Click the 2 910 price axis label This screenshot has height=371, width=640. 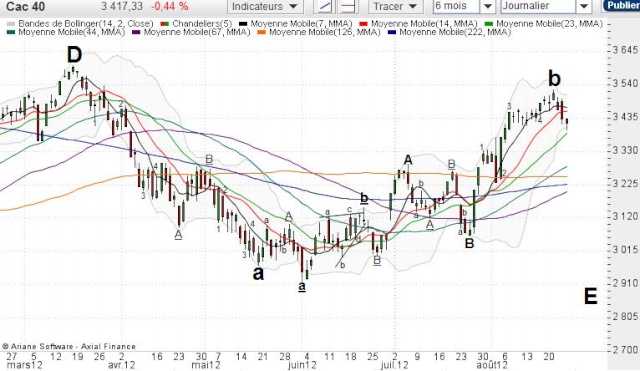625,283
